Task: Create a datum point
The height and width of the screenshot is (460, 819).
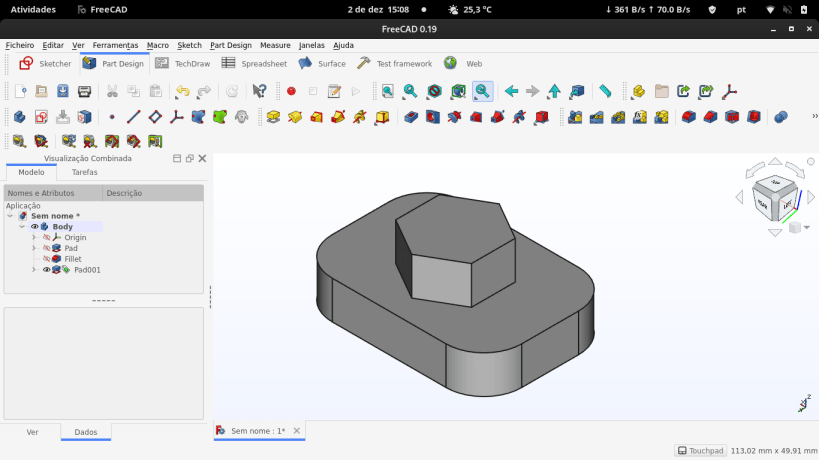Action: pyautogui.click(x=112, y=116)
